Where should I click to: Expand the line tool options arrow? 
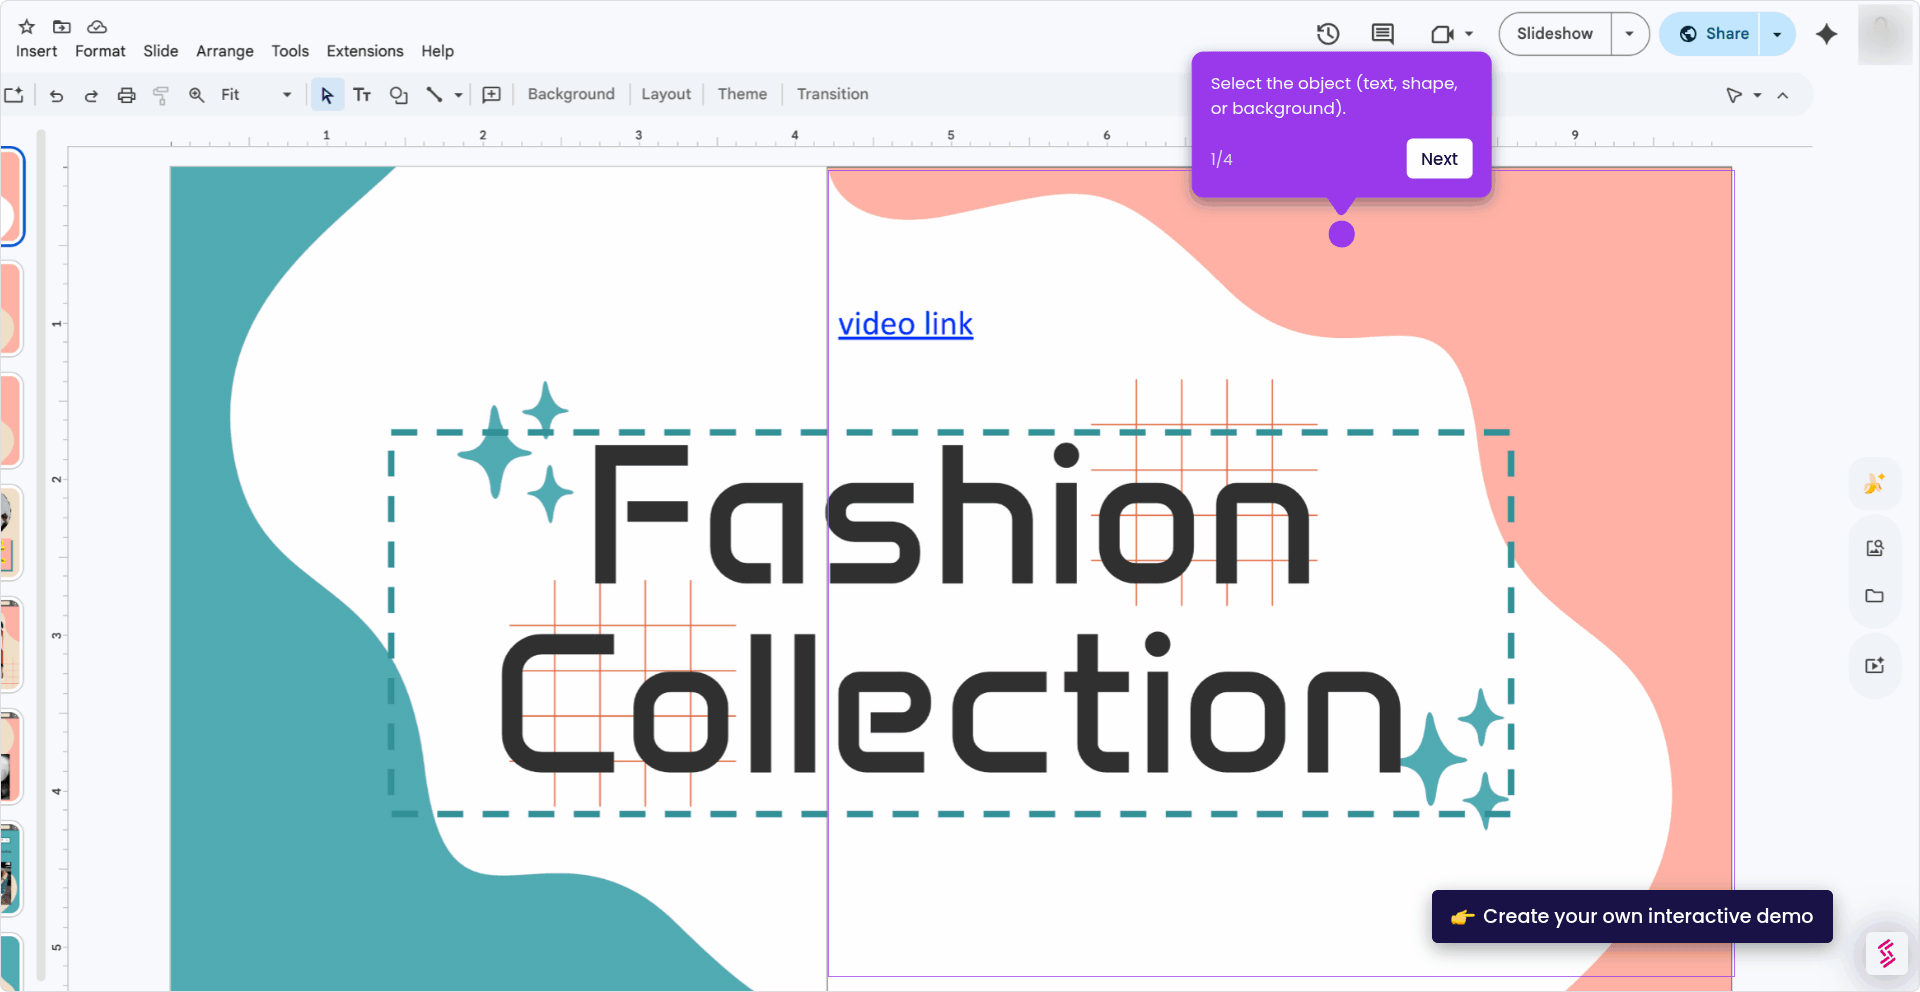click(458, 95)
